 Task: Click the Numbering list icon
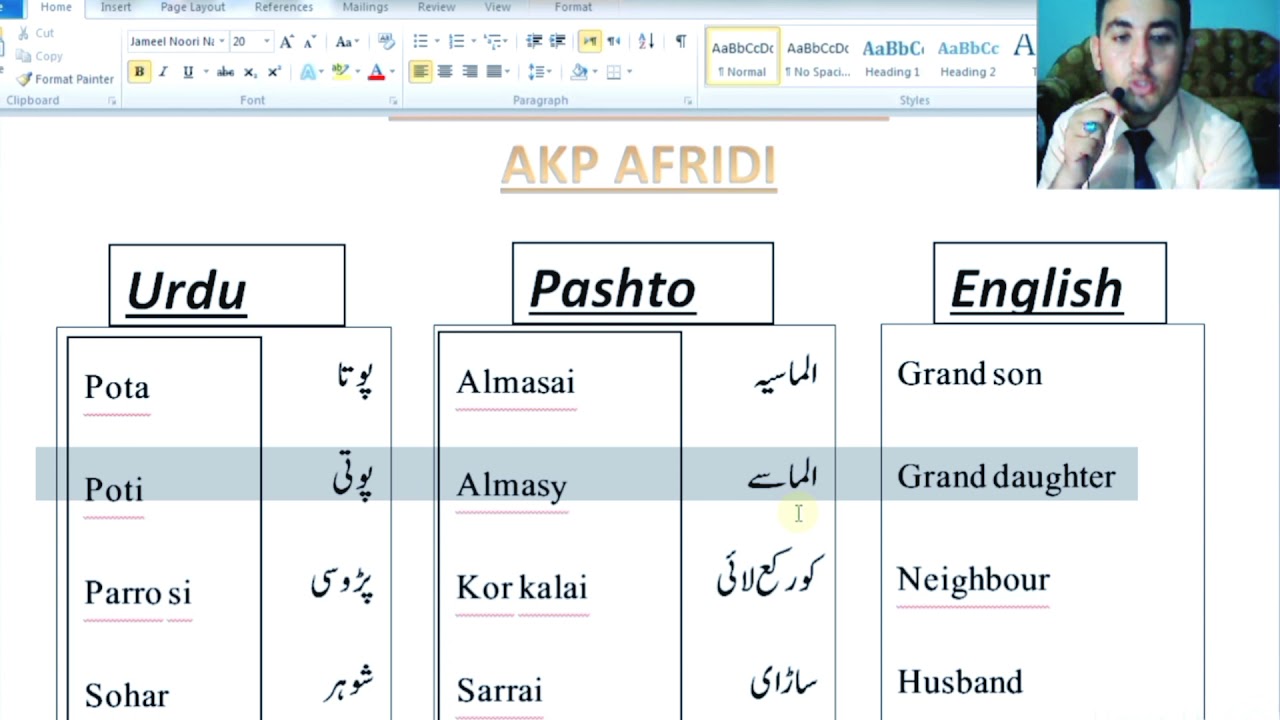coord(456,41)
